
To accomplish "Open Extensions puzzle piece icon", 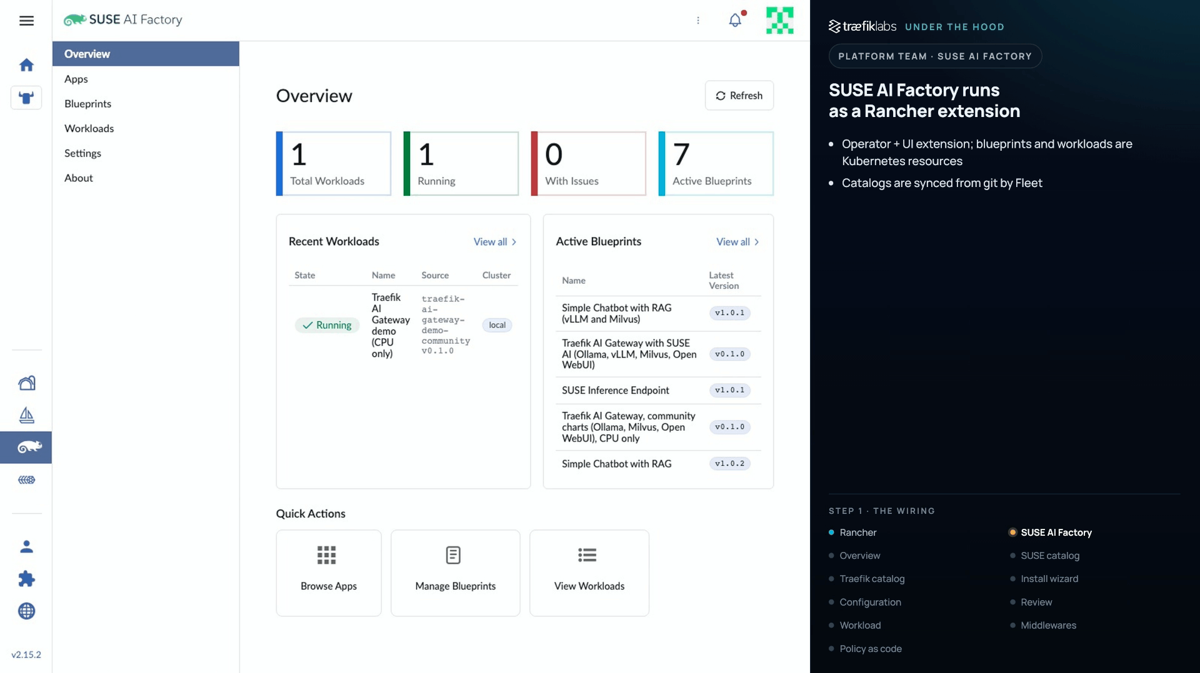I will pos(26,579).
